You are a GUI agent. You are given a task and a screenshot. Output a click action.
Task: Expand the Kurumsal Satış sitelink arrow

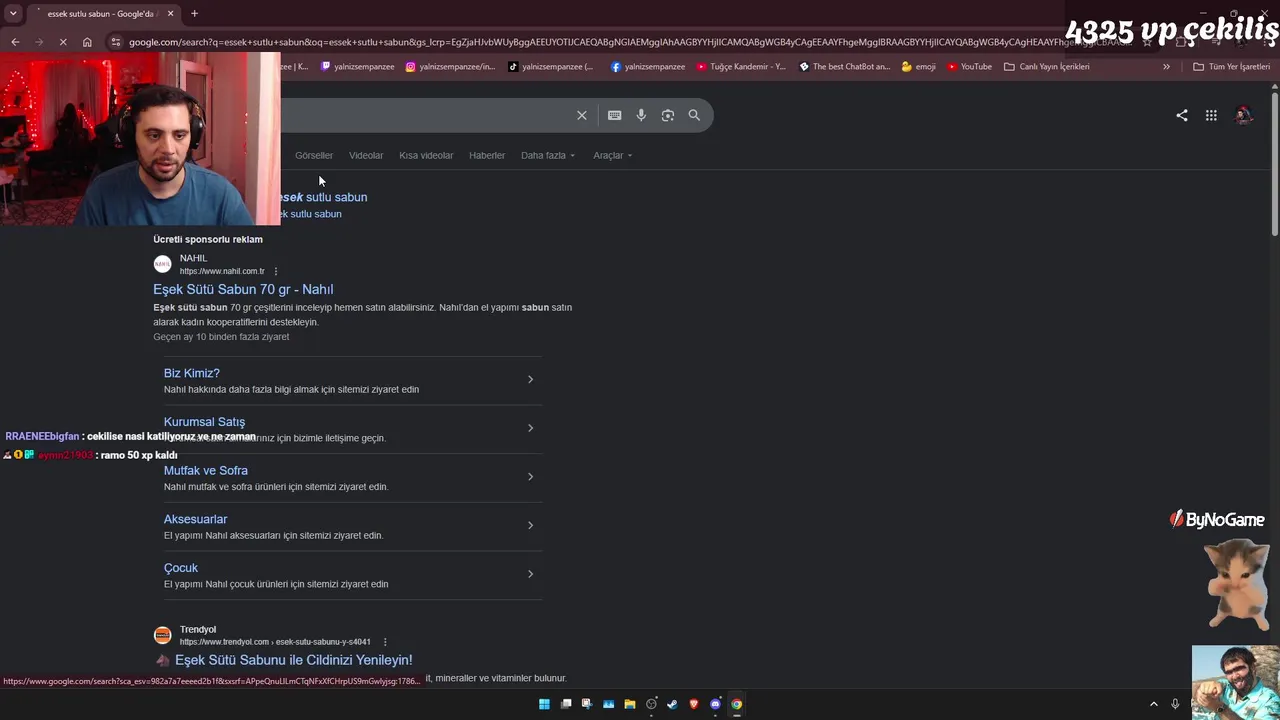click(x=530, y=428)
